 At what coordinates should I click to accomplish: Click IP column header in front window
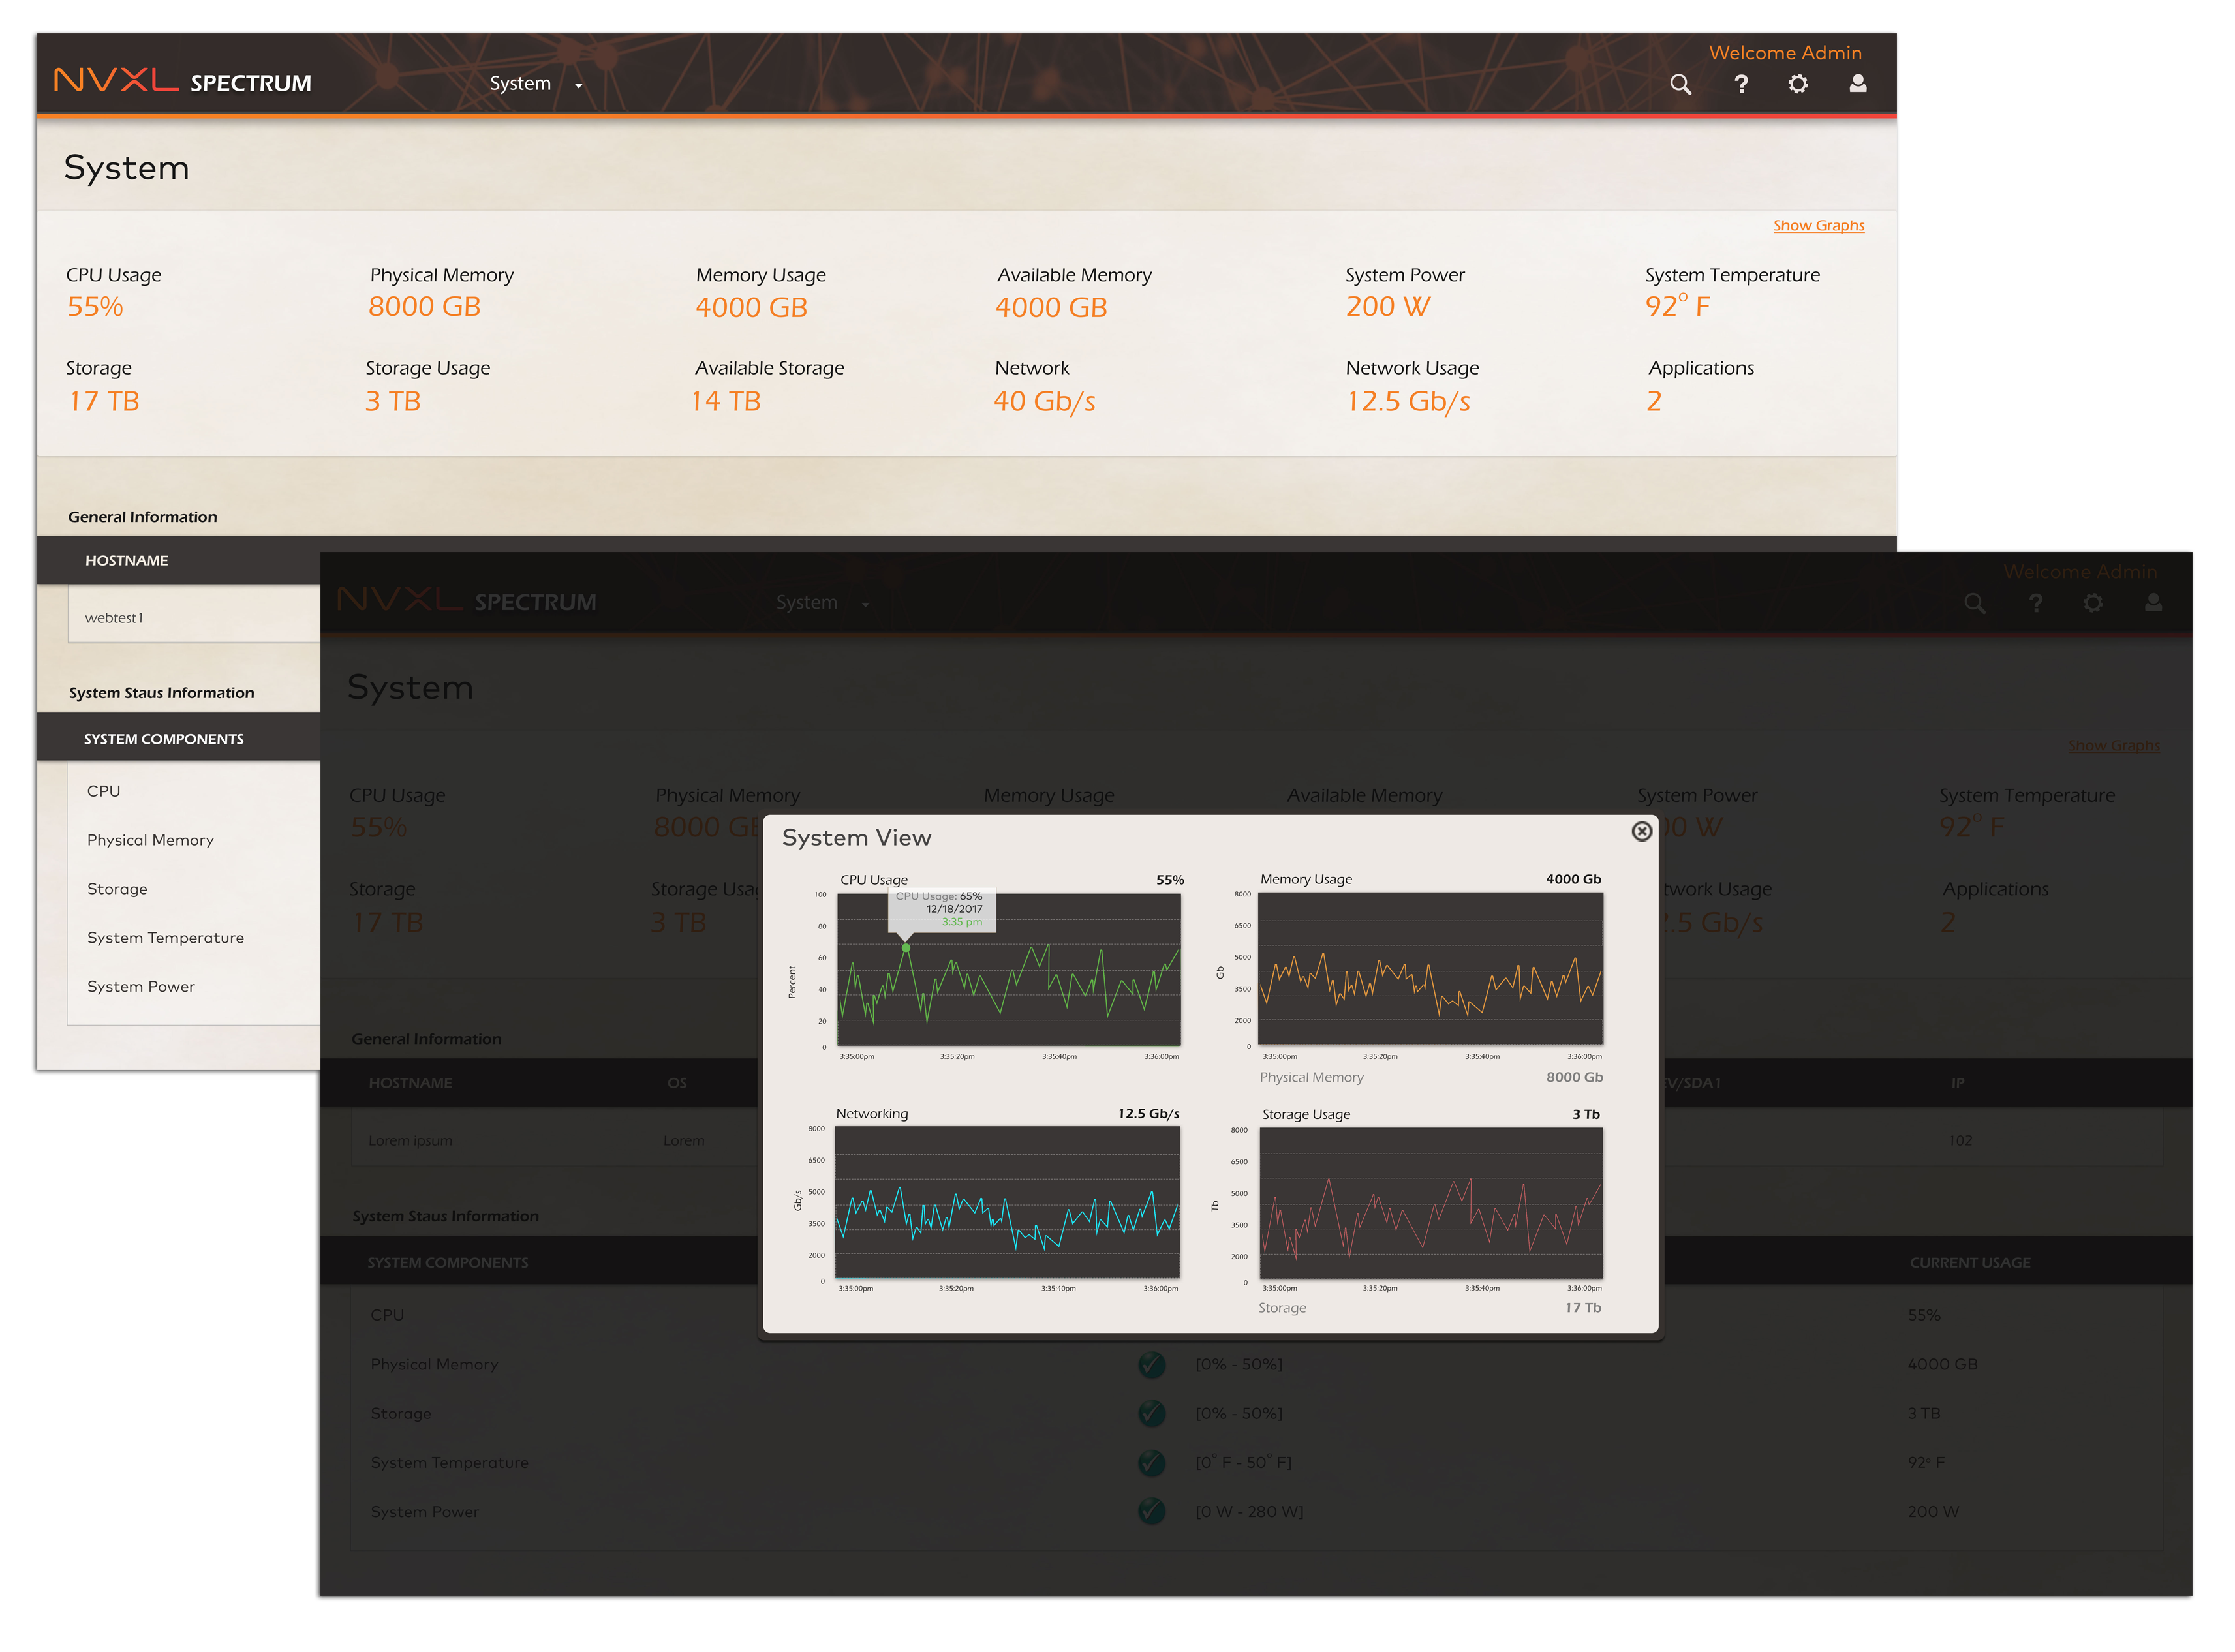point(1957,1083)
